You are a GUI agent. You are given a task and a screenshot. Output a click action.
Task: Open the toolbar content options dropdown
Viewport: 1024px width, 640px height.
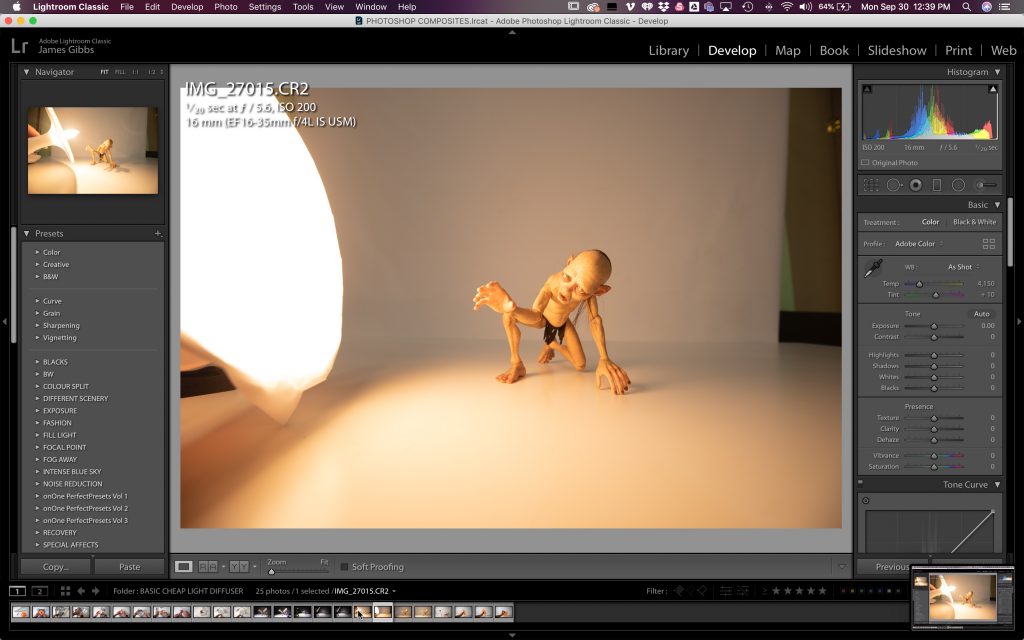(x=842, y=567)
